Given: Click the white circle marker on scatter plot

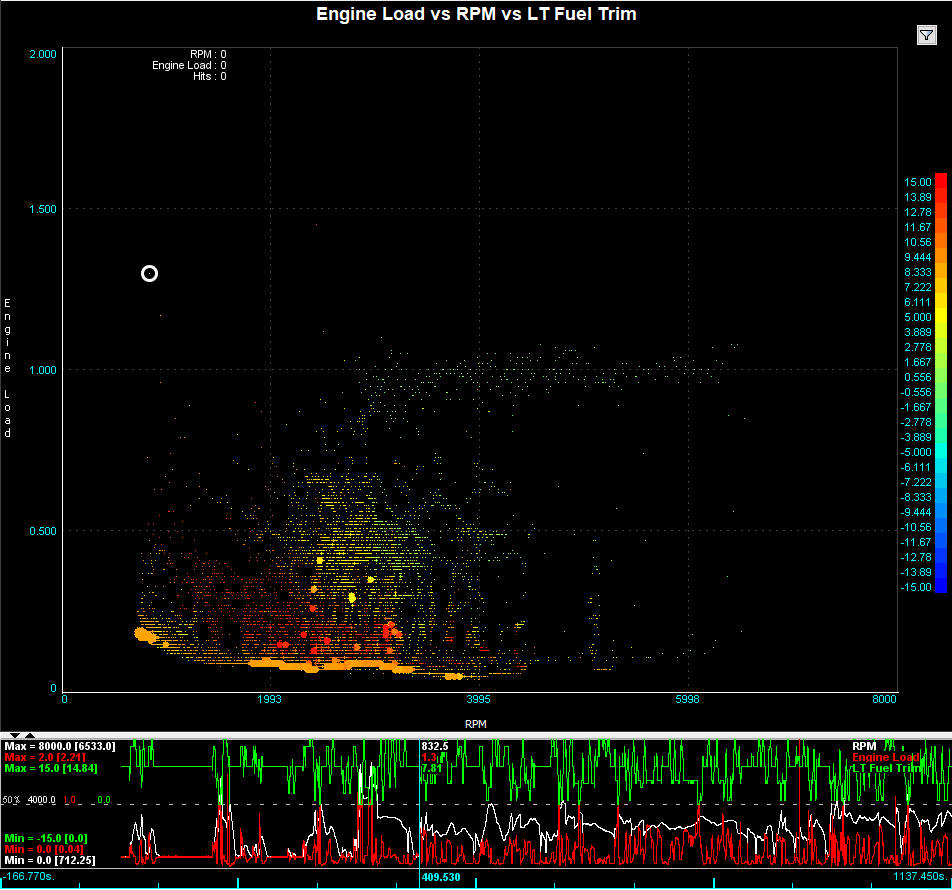Looking at the screenshot, I should 149,274.
